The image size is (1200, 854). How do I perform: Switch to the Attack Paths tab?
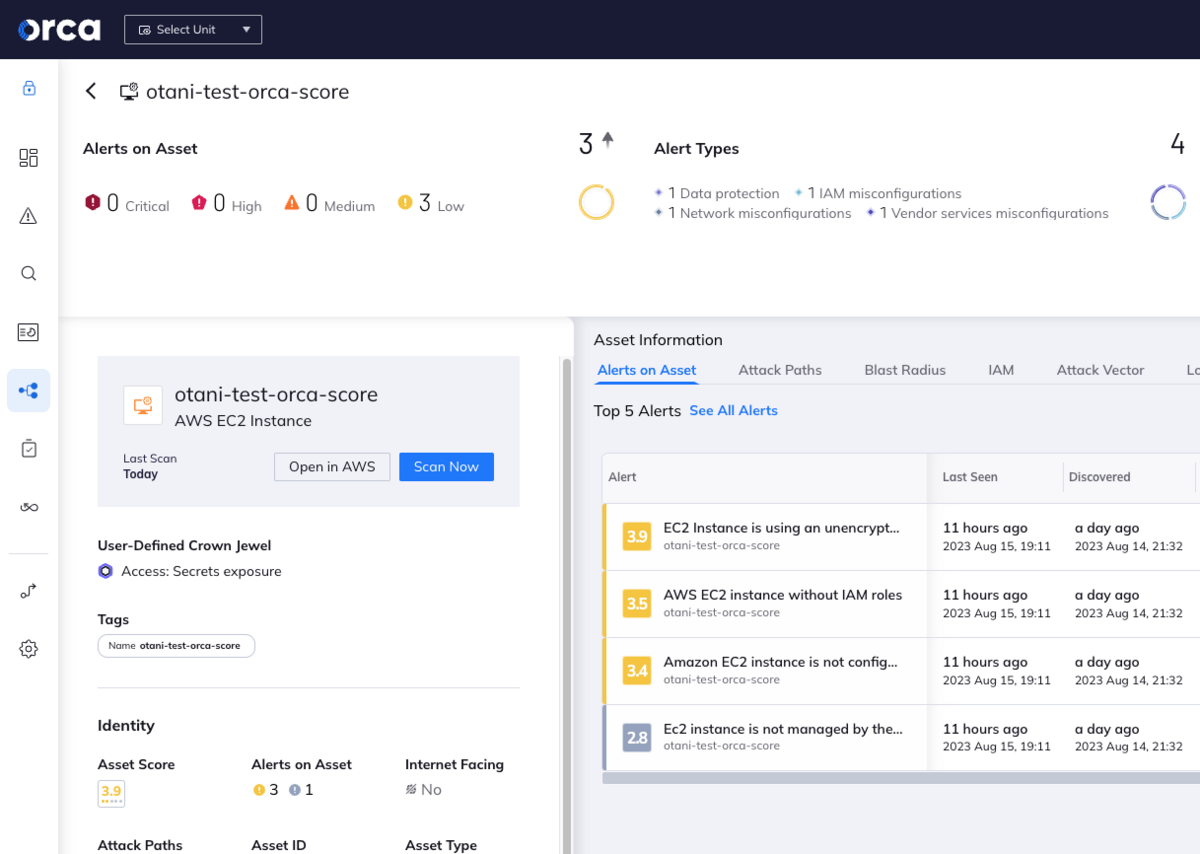point(780,370)
